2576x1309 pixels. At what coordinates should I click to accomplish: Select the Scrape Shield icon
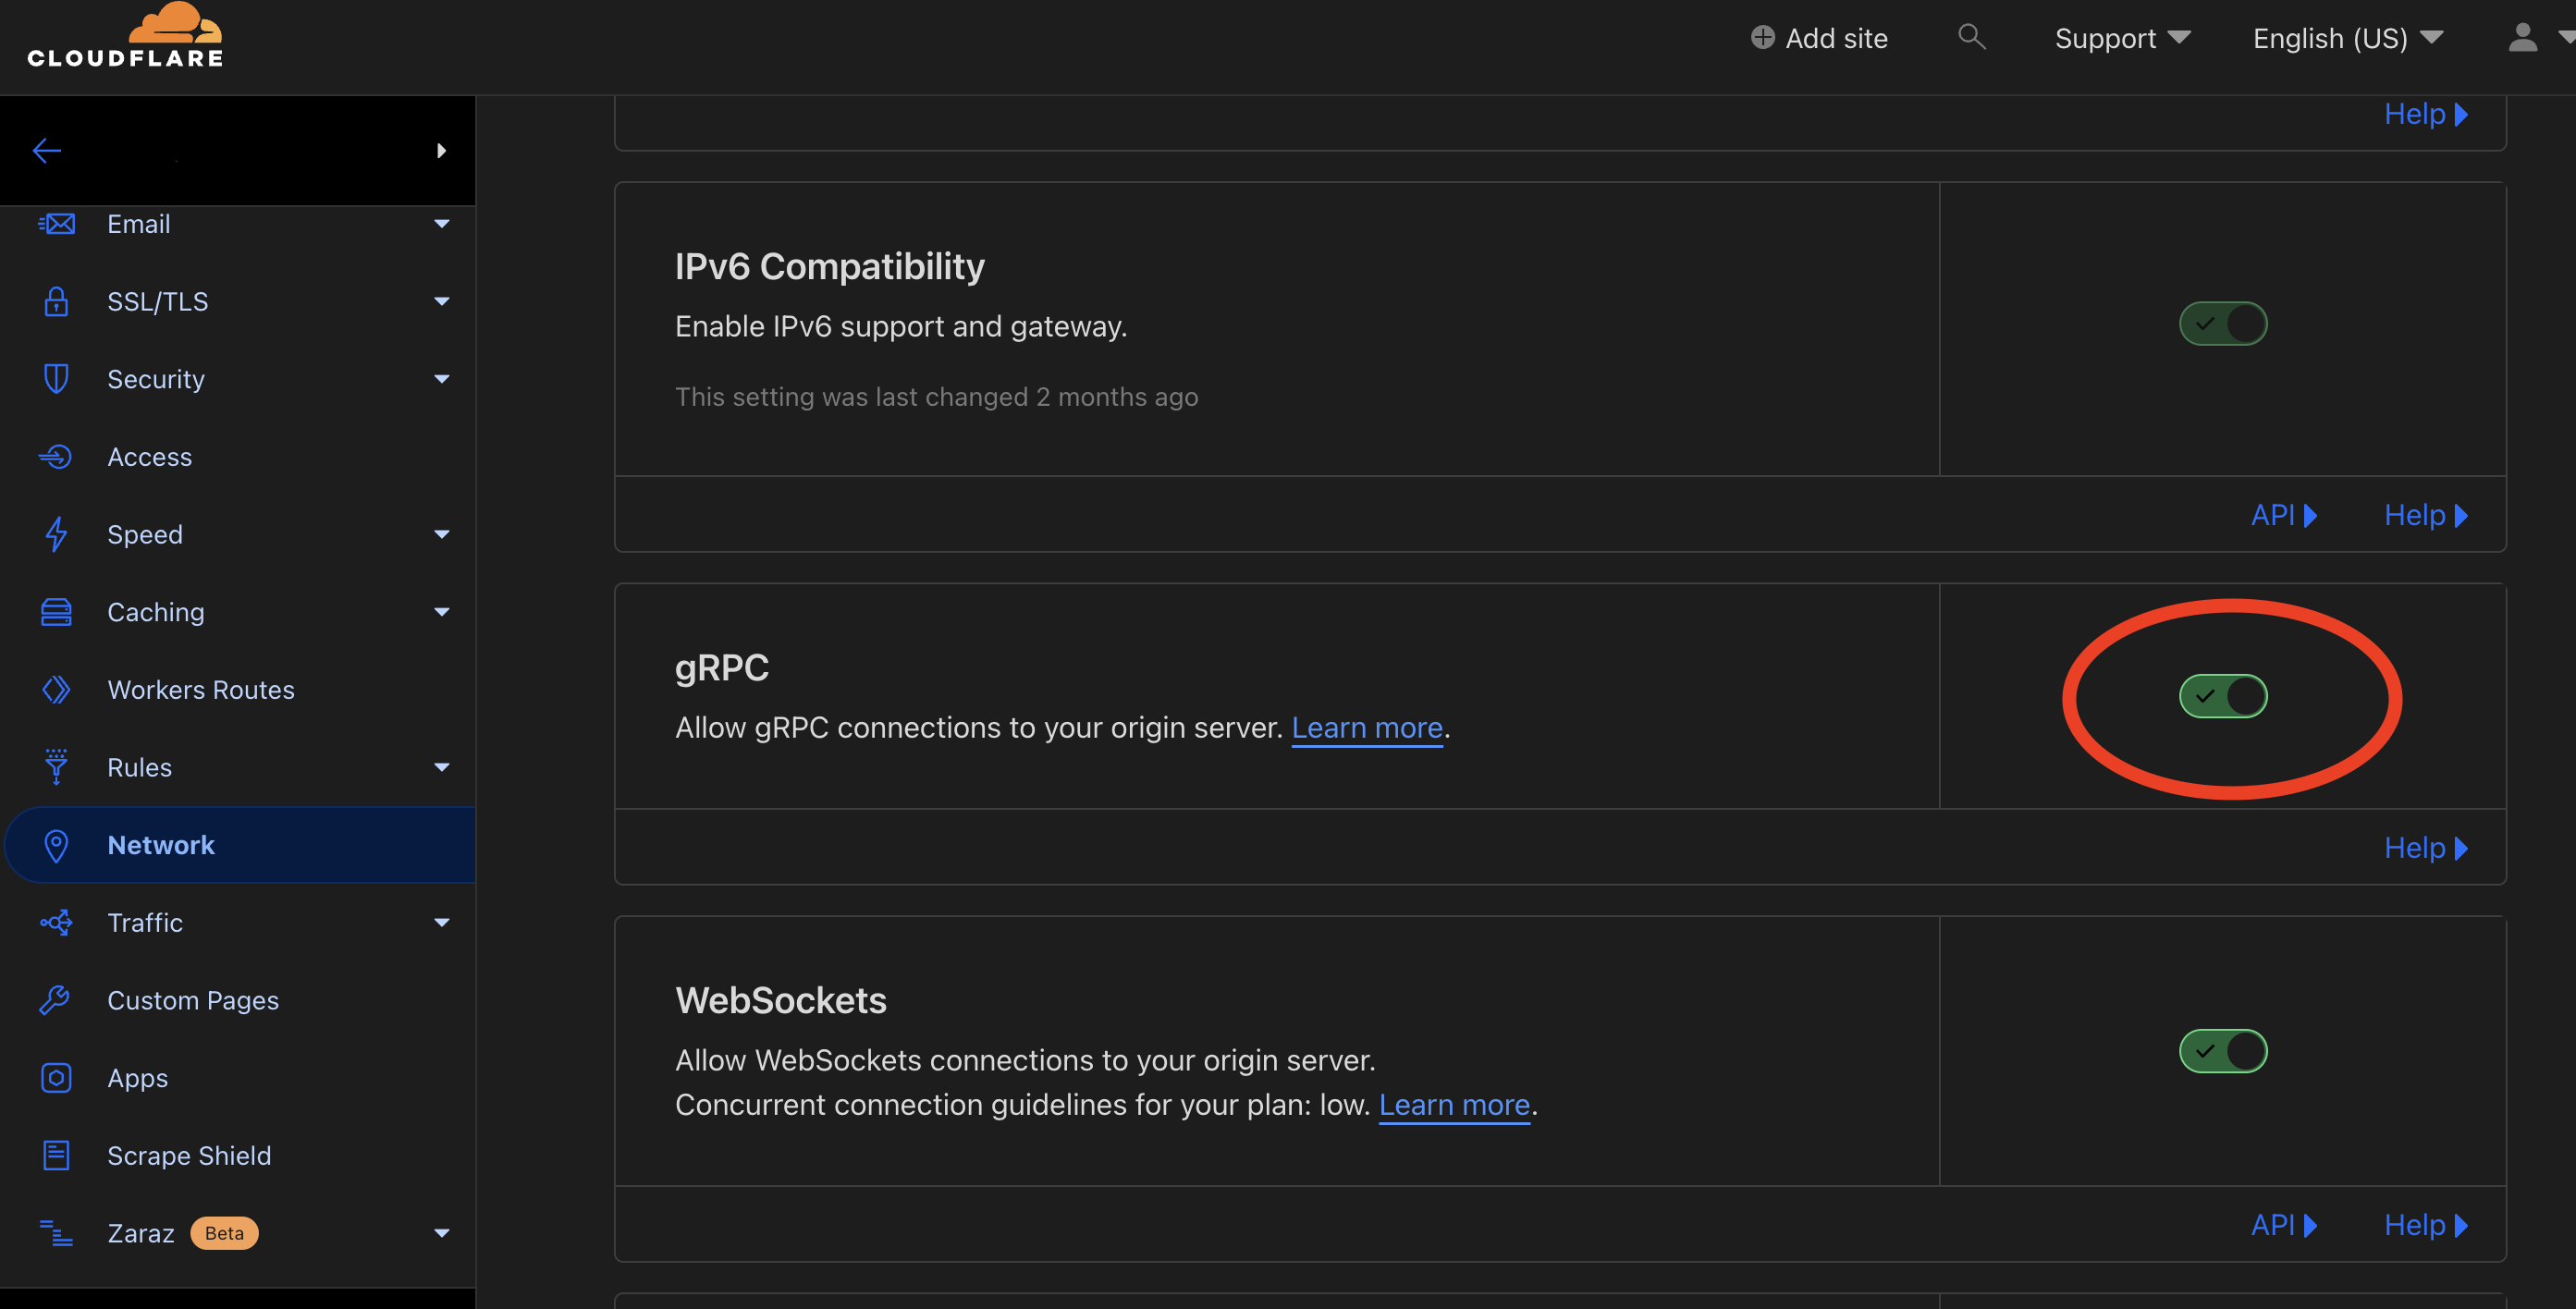[x=56, y=1155]
